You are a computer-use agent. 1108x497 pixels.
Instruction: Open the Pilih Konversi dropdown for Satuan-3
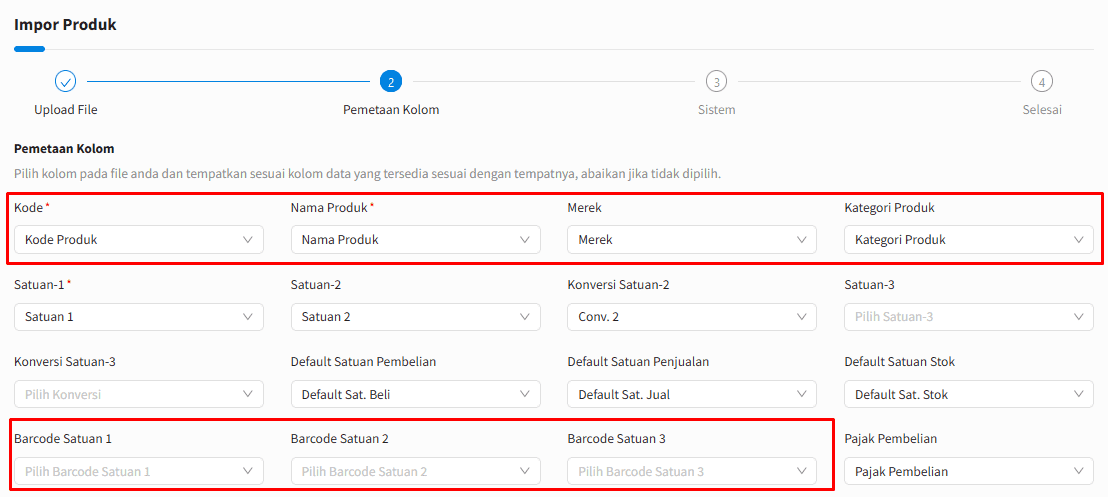click(139, 394)
